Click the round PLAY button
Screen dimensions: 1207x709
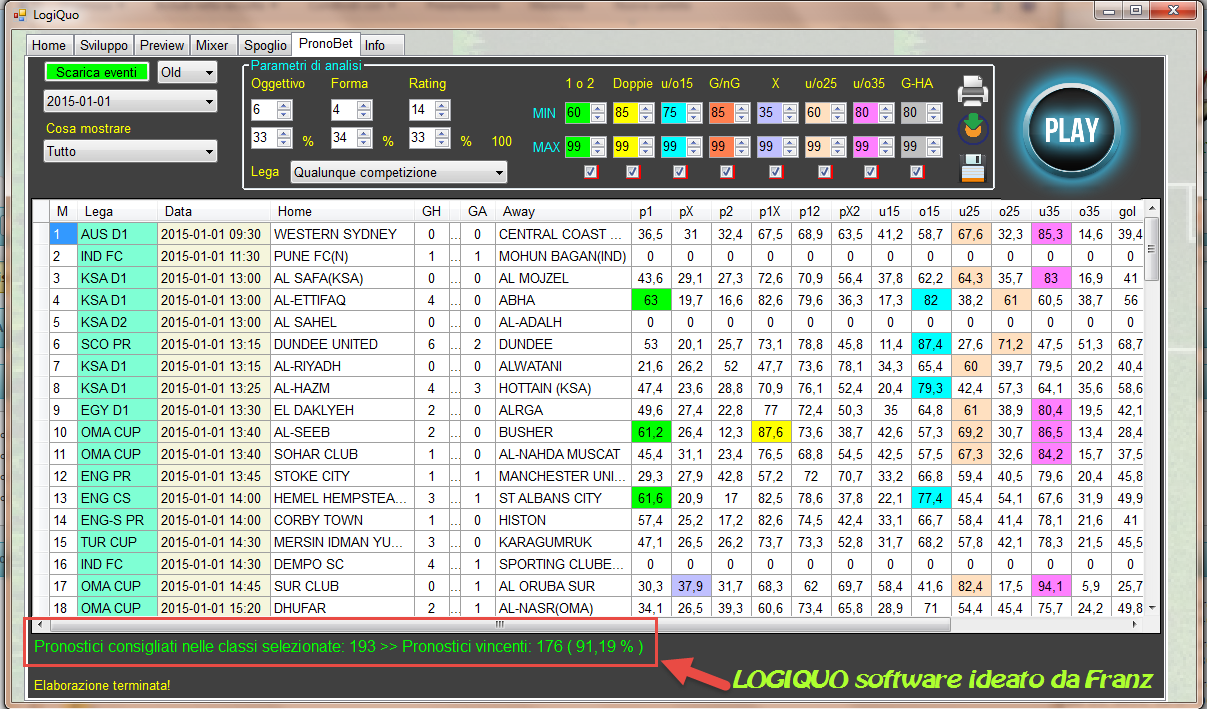tap(1071, 130)
